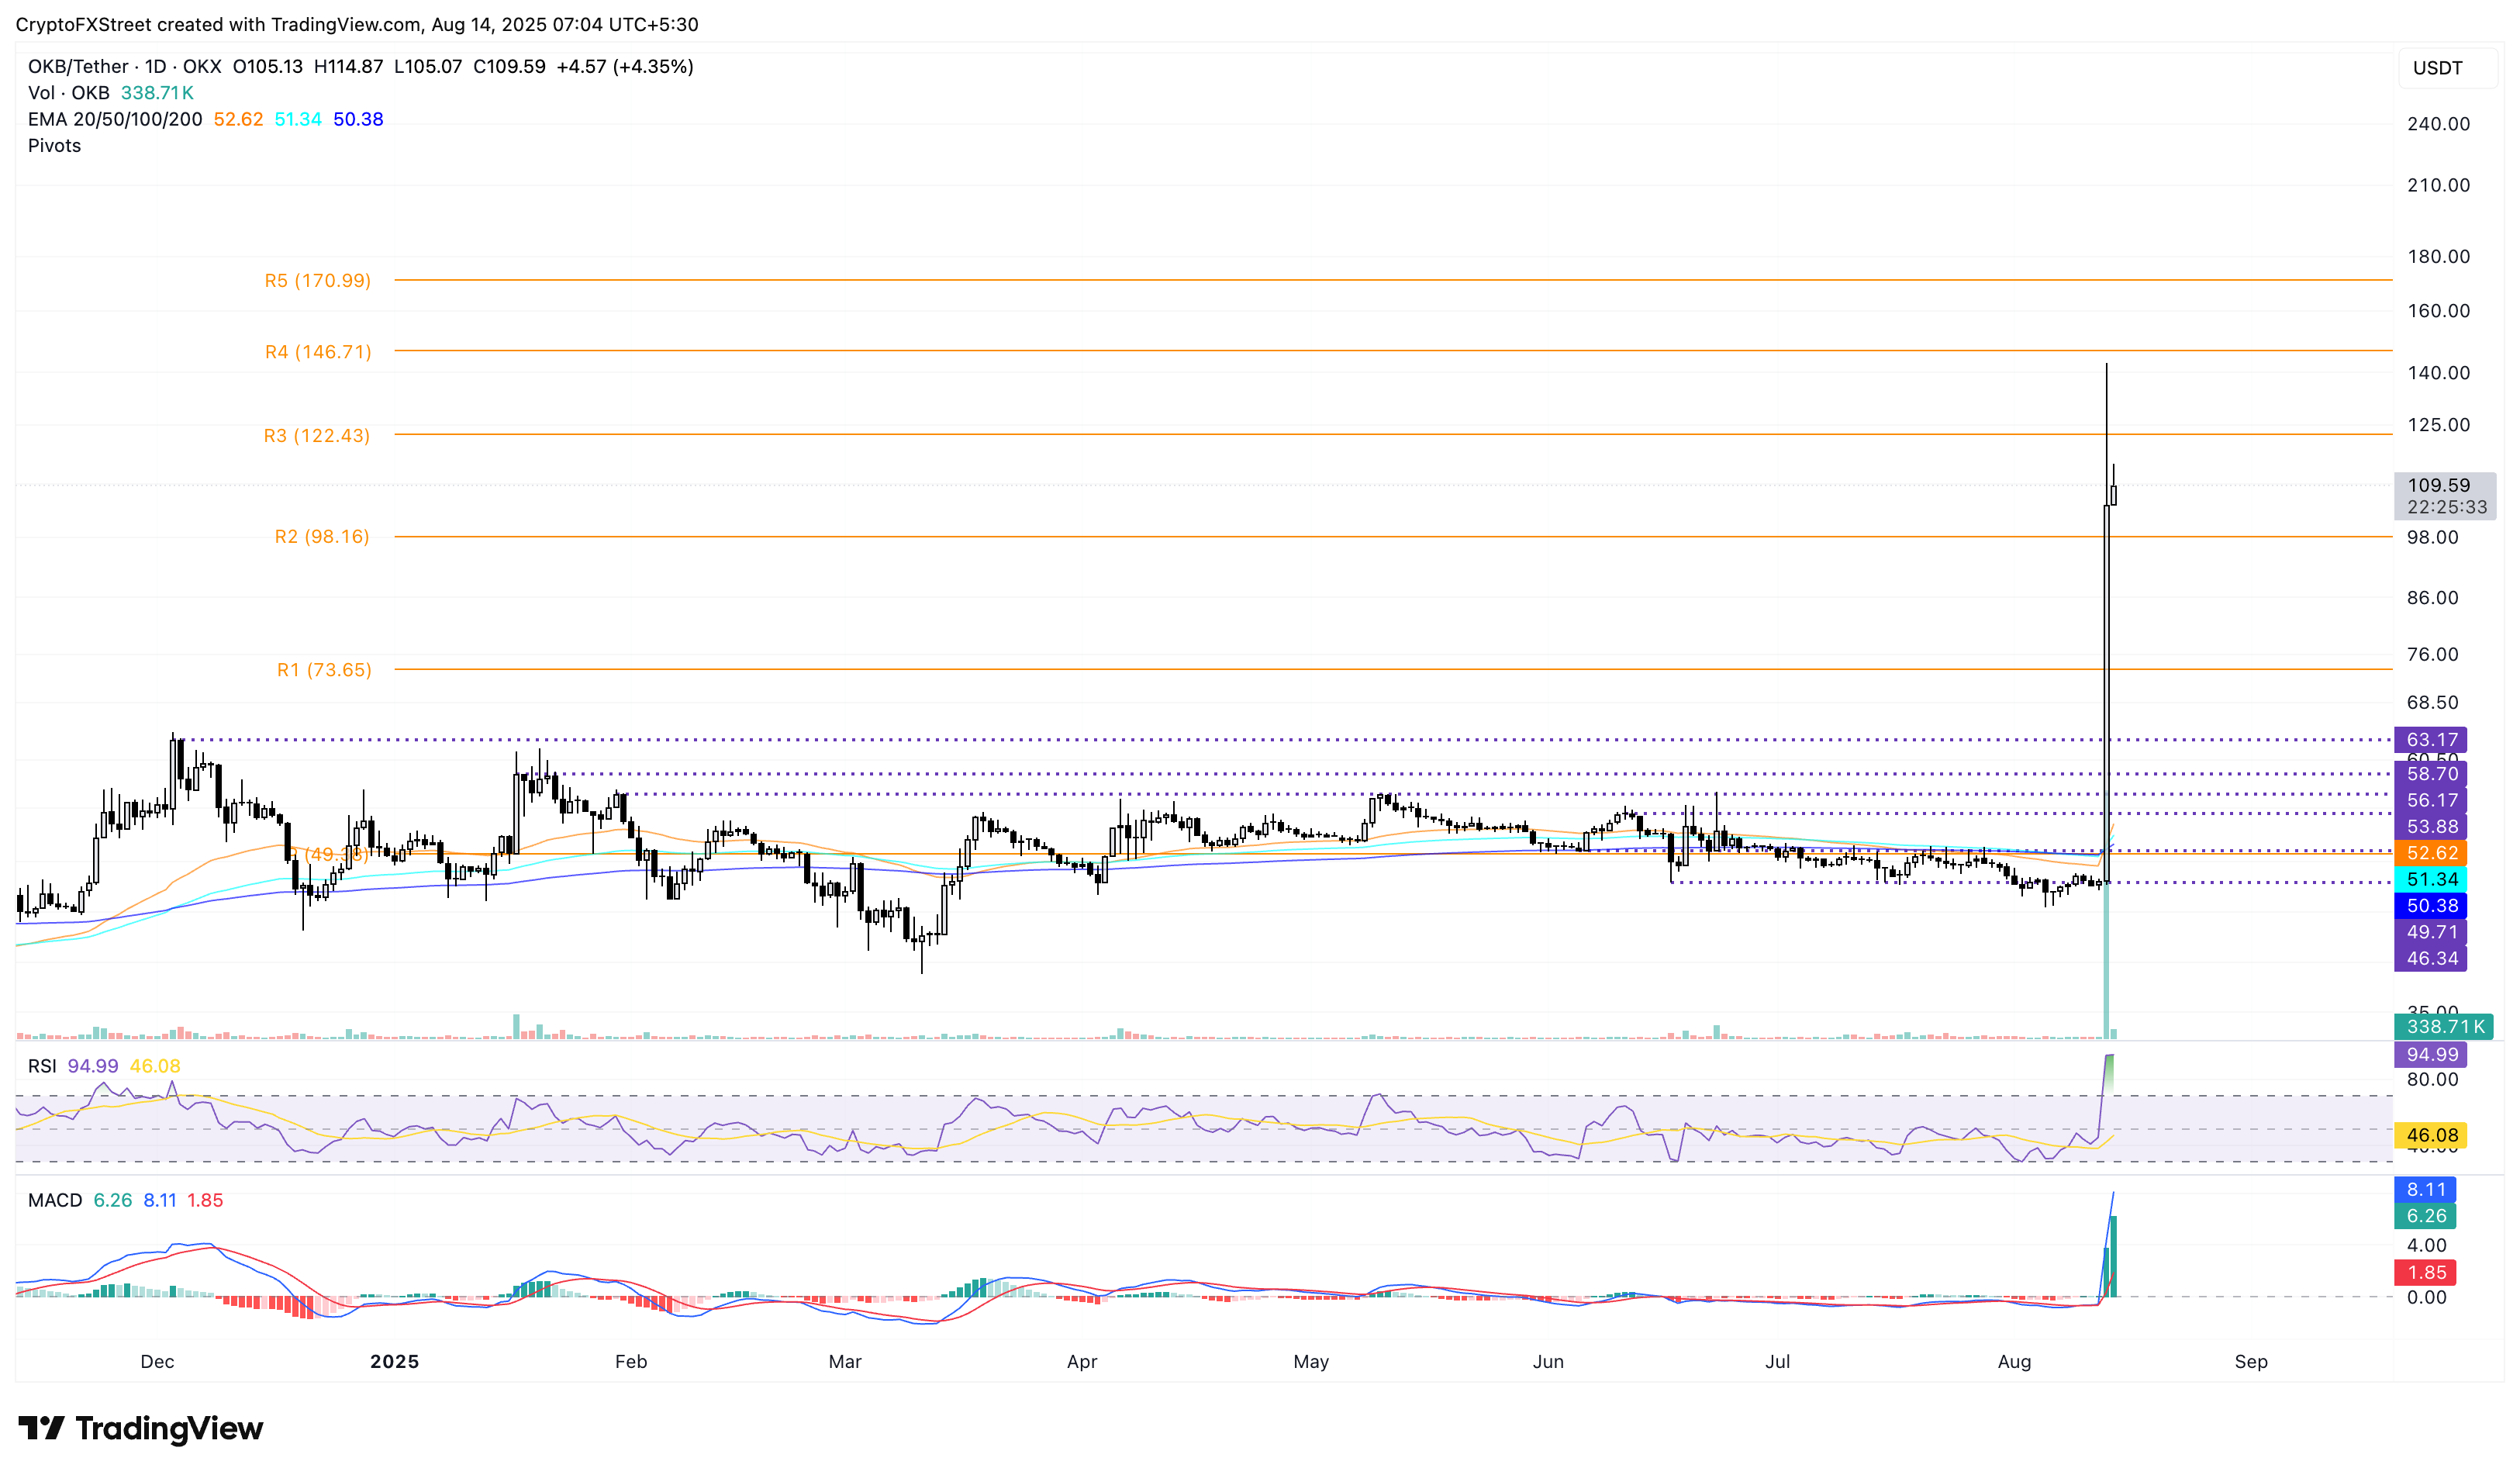Image resolution: width=2520 pixels, height=1475 pixels.
Task: Click the yellow 46.08 RSI tag
Action: pos(2431,1135)
